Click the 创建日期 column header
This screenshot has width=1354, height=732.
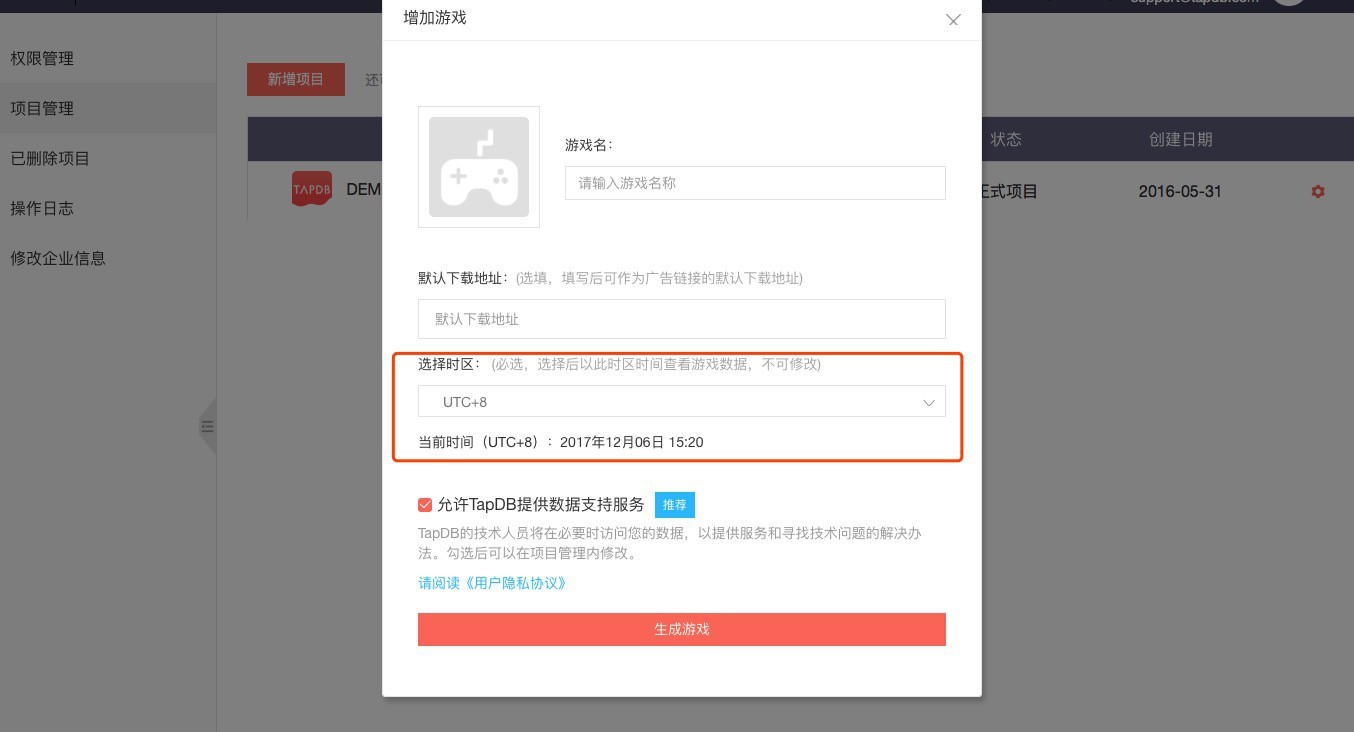pyautogui.click(x=1180, y=139)
